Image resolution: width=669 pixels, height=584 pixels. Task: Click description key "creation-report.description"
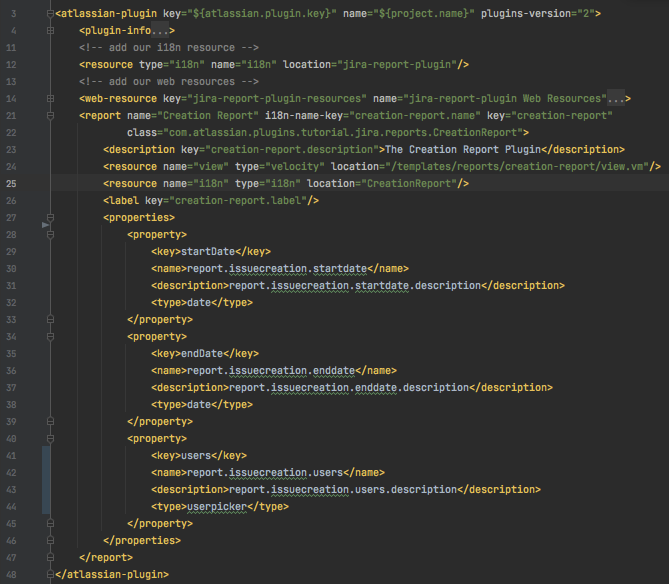pyautogui.click(x=292, y=150)
